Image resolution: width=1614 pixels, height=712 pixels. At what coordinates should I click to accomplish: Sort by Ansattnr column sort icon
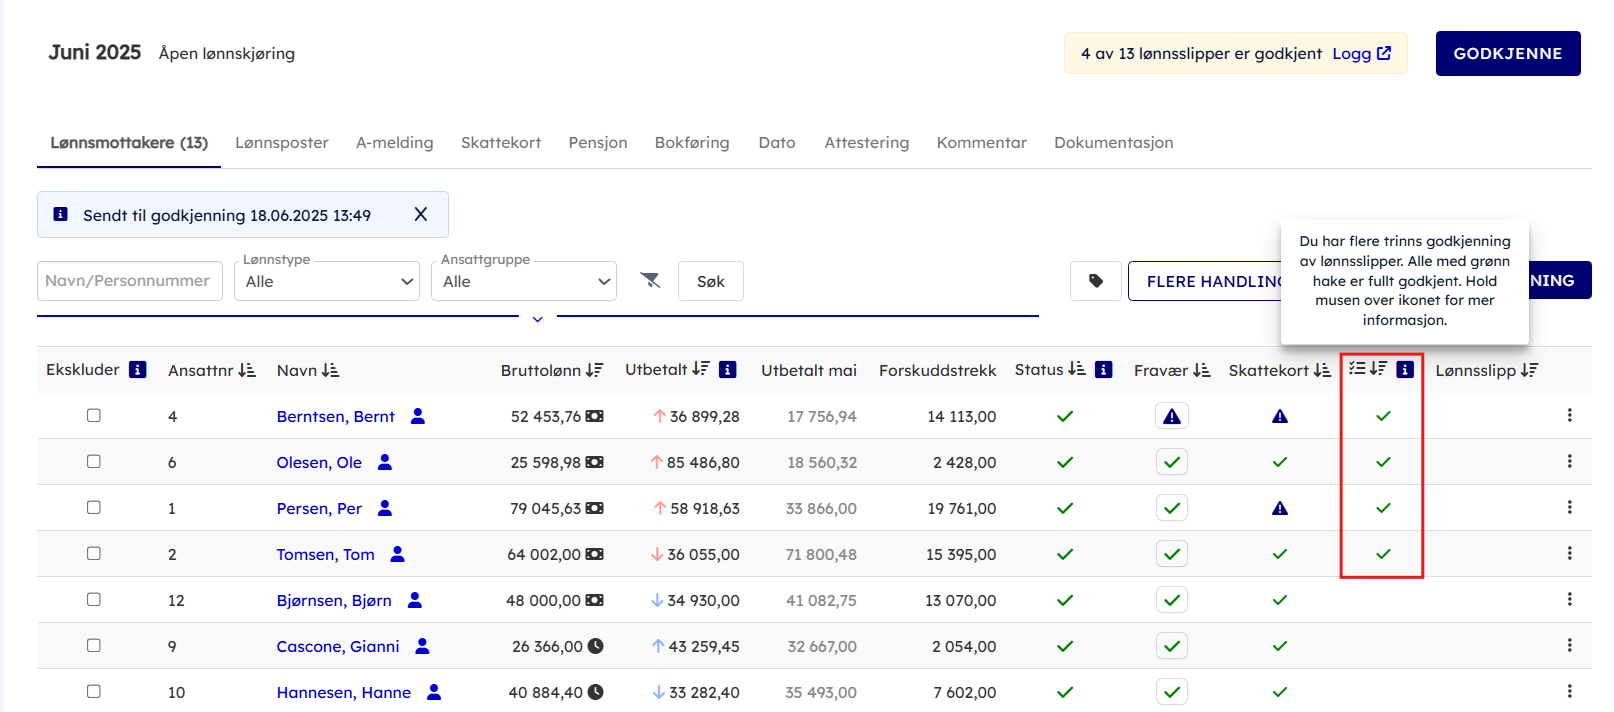click(x=247, y=370)
